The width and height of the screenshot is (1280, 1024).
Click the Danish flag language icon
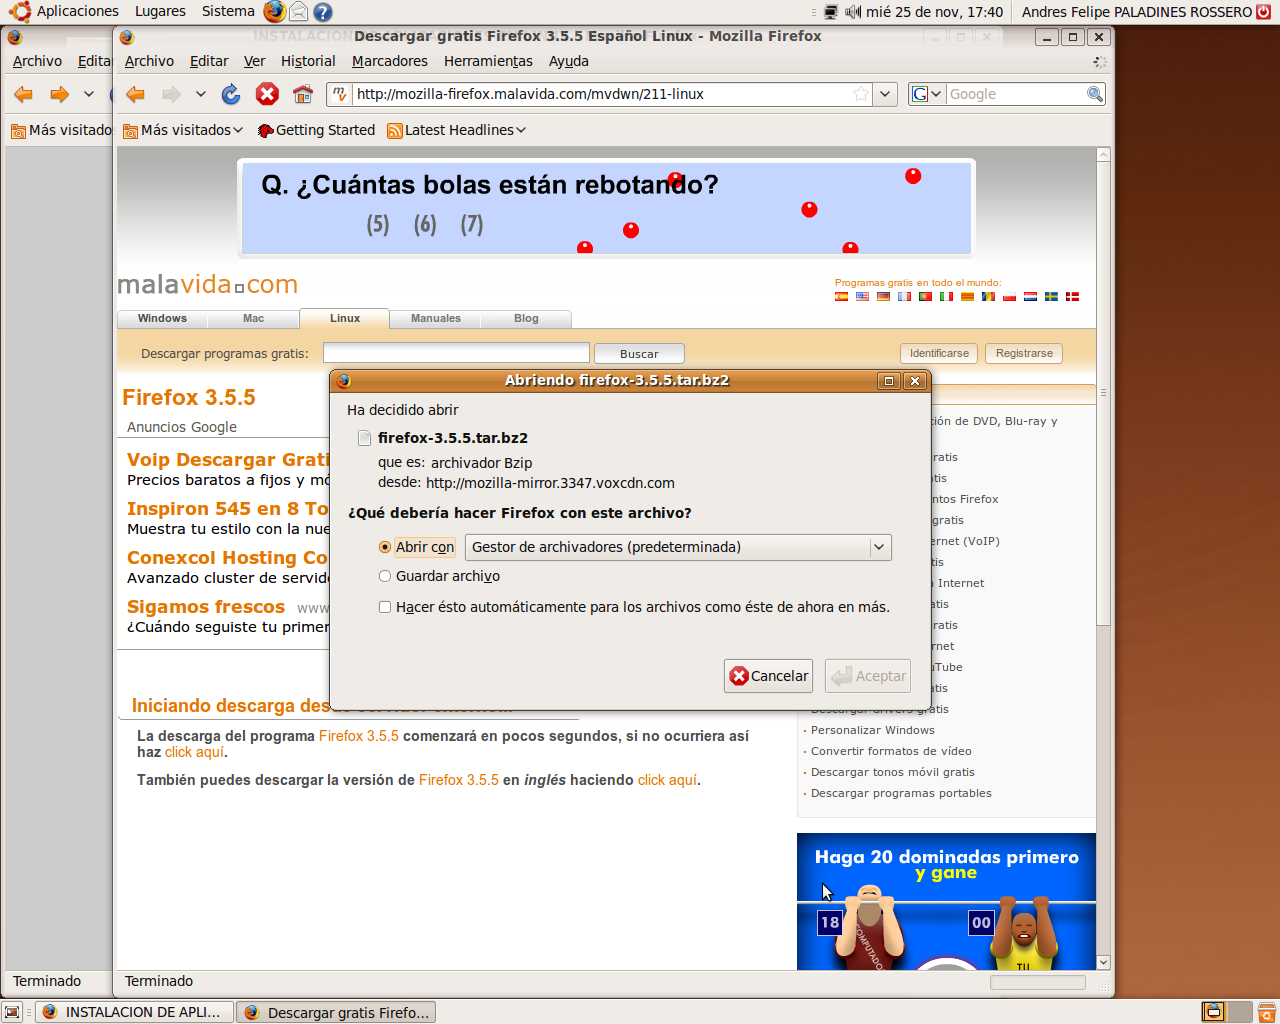1073,297
